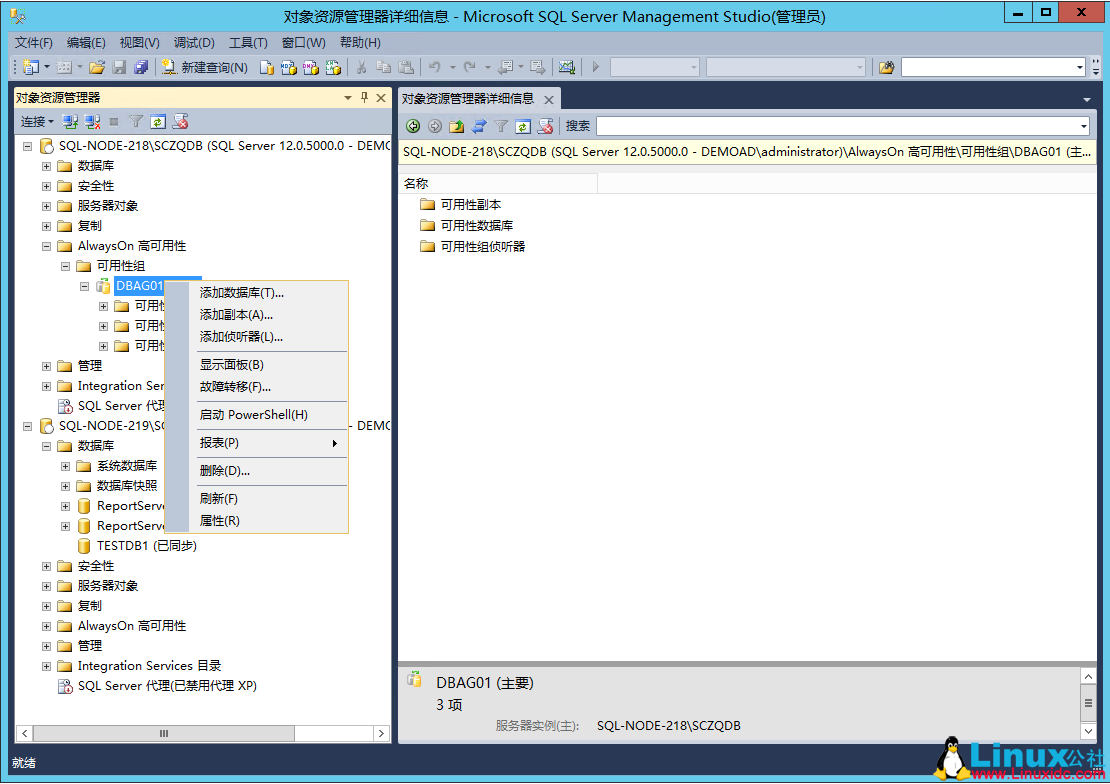Screen dimensions: 1110x784
Task: Collapse the 可用性组 tree node
Action: coord(66,265)
